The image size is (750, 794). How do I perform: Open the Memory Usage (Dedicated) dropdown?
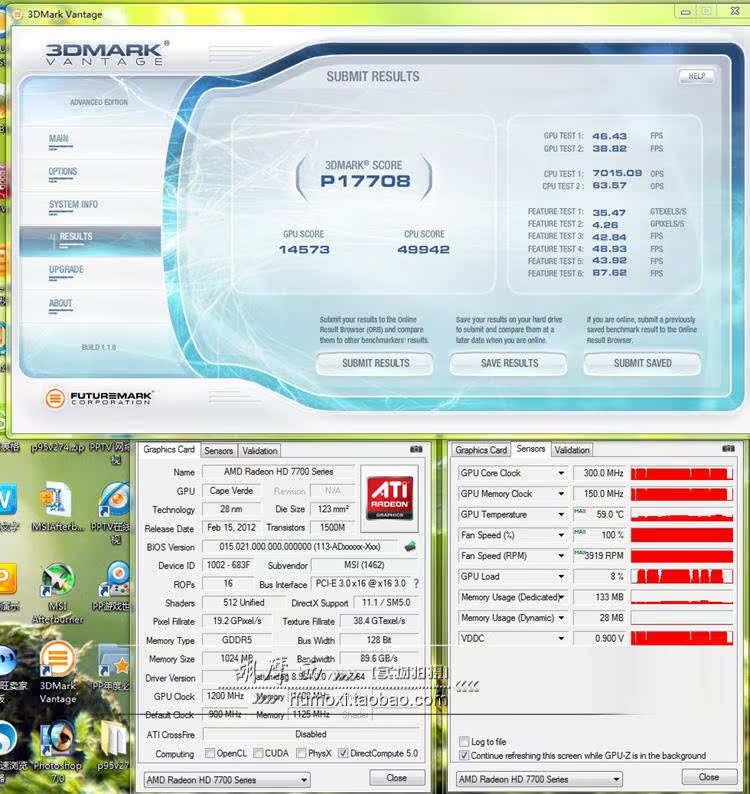coord(561,598)
